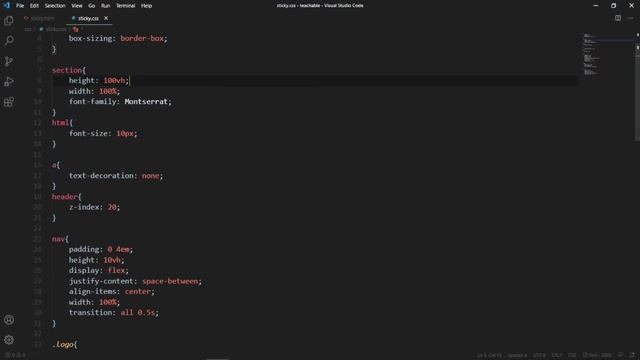Click the 'html{' selector line
The image size is (640, 360).
point(62,122)
